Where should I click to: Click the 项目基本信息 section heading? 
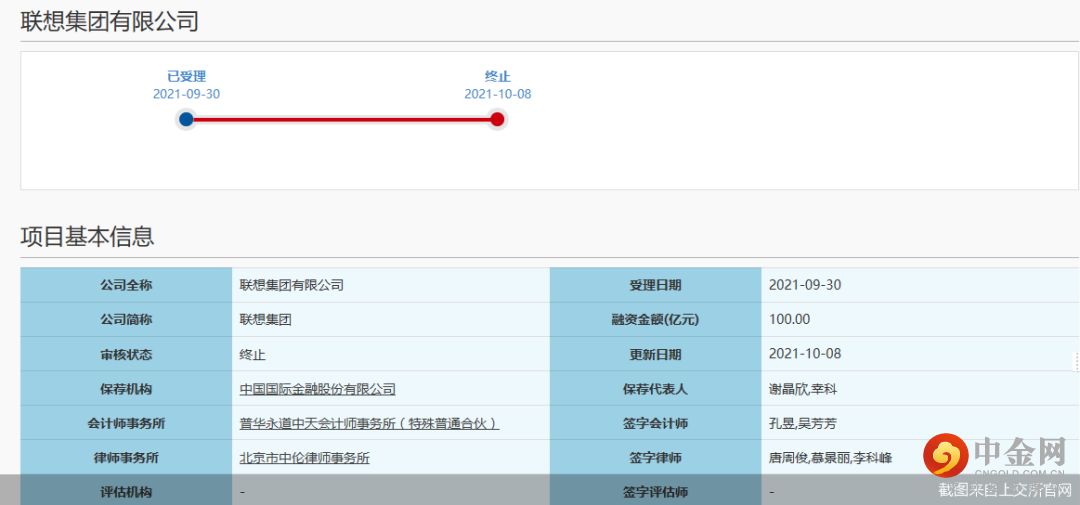87,236
